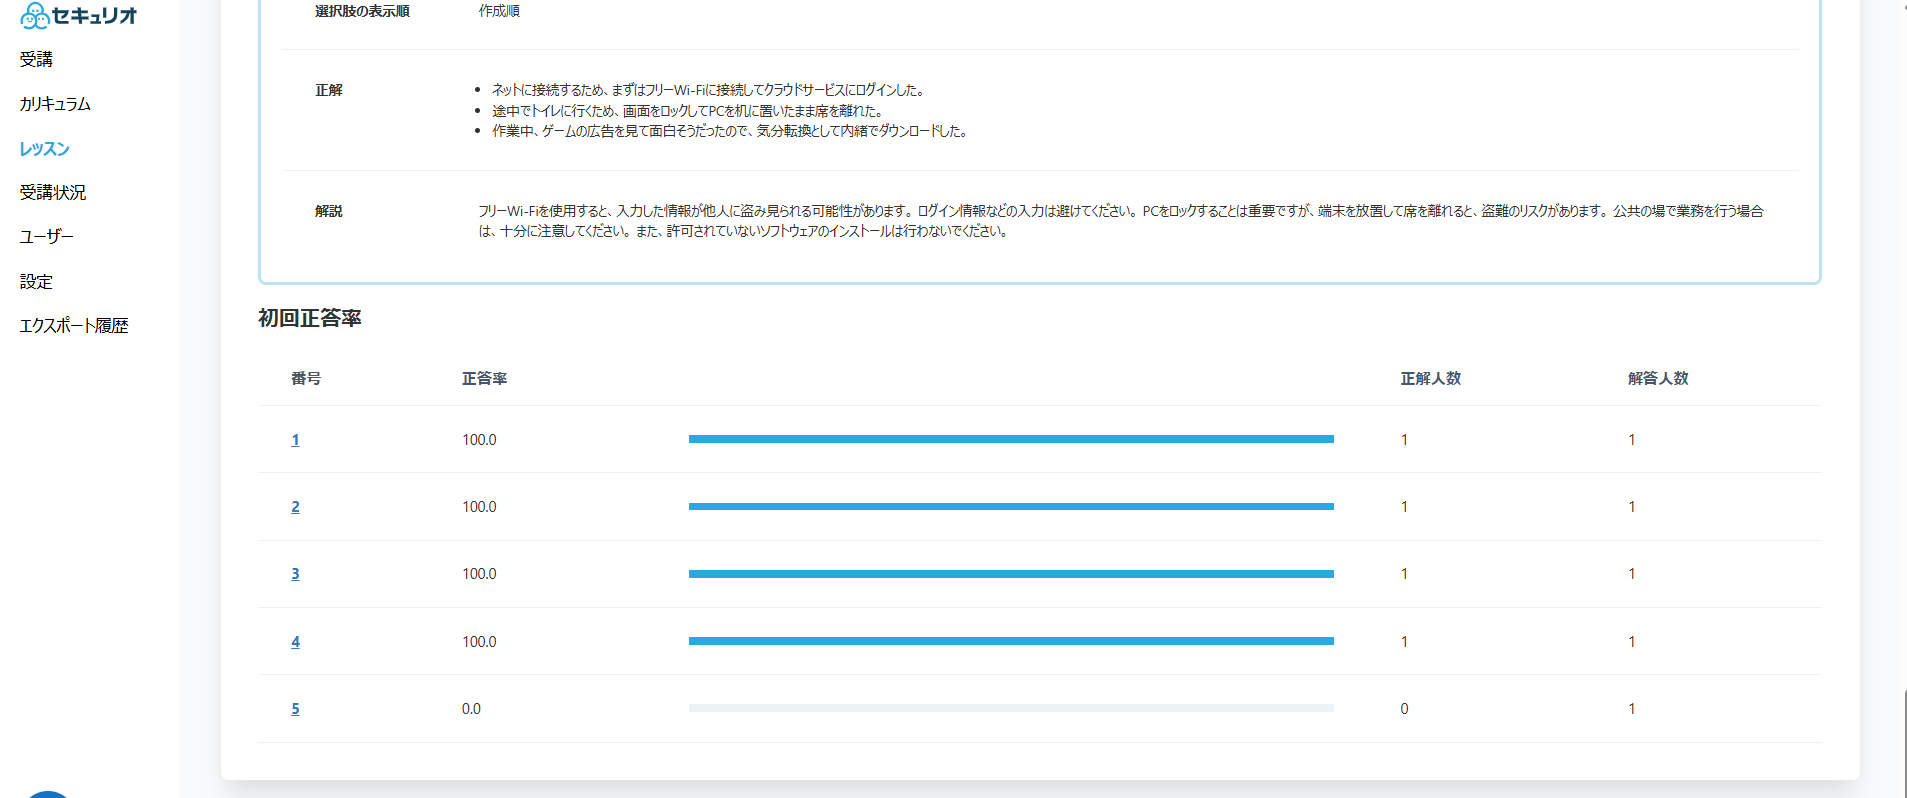Open the 受講 menu item
Image resolution: width=1907 pixels, height=798 pixels.
point(36,60)
